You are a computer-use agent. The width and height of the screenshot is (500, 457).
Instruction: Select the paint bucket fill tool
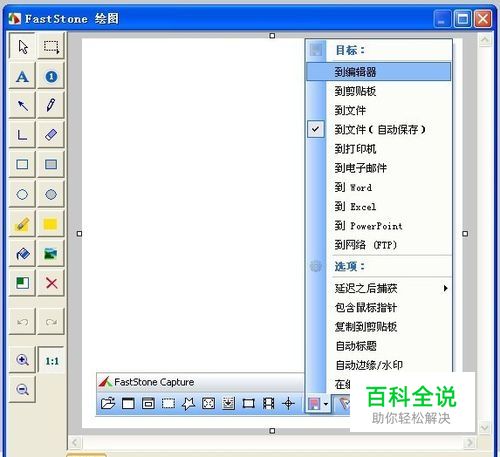[x=22, y=253]
